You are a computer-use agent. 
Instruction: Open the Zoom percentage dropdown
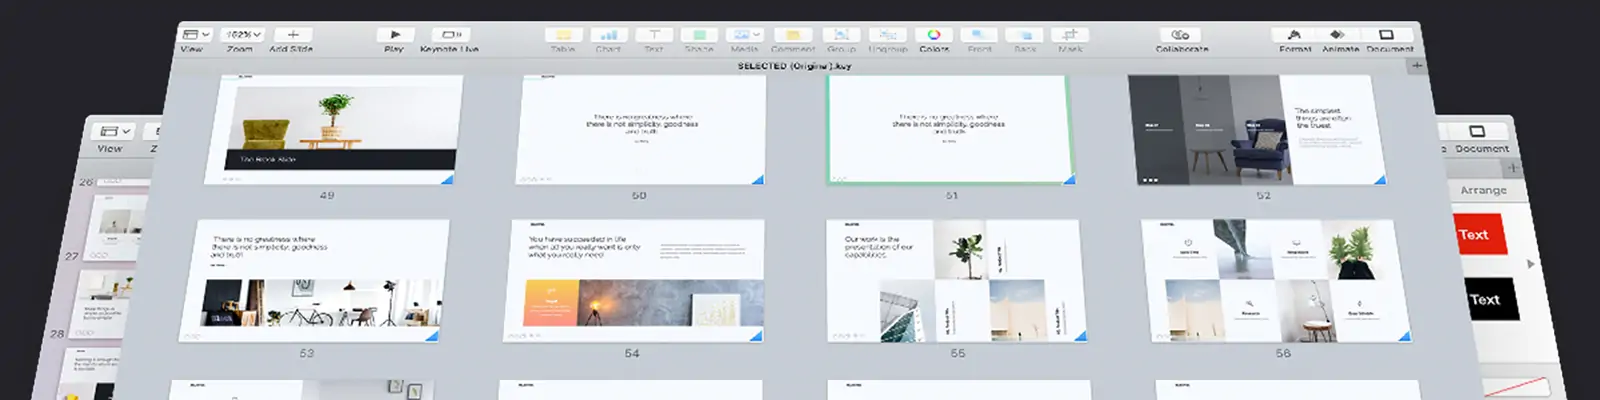[x=242, y=35]
